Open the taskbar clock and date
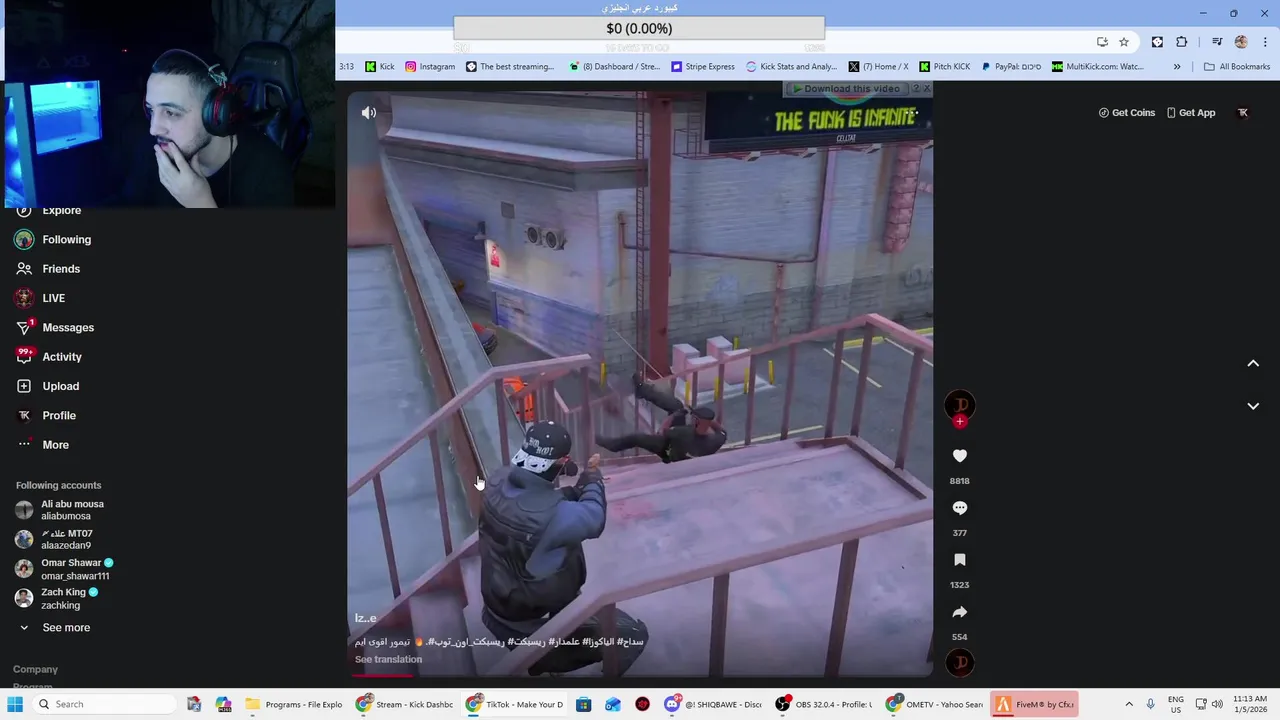The image size is (1280, 720). click(x=1250, y=704)
